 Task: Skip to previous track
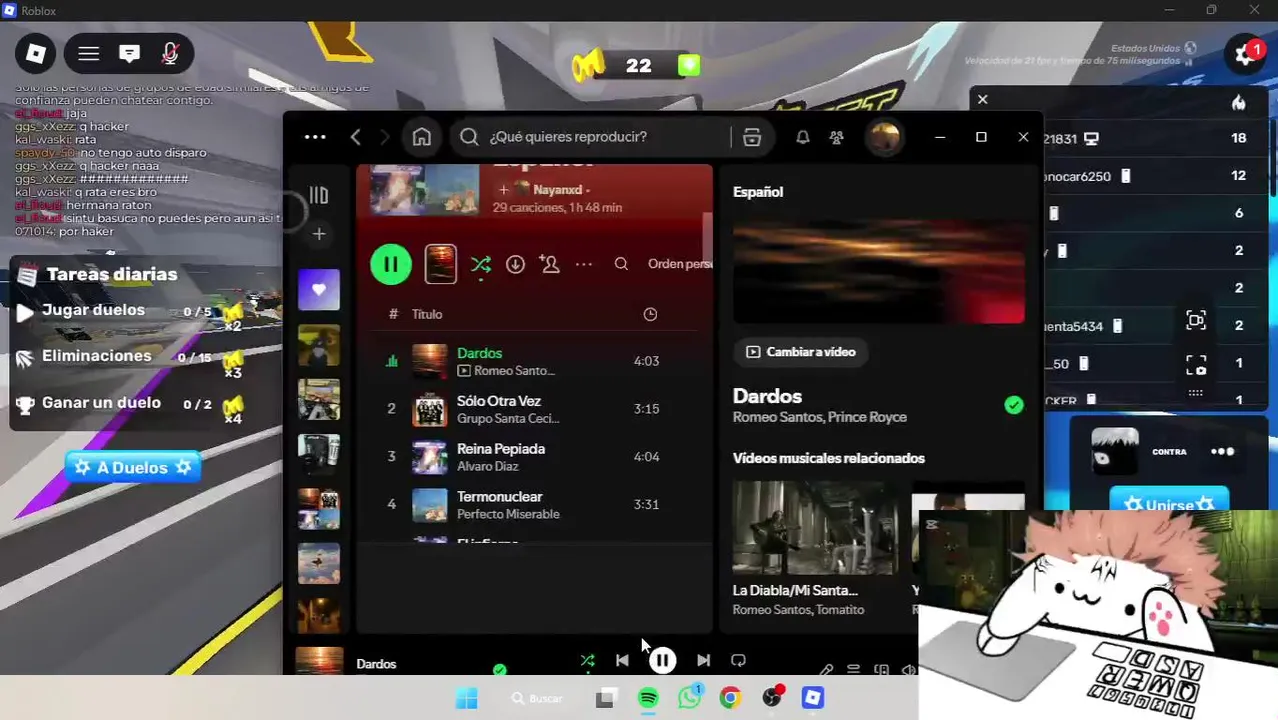pyautogui.click(x=622, y=660)
